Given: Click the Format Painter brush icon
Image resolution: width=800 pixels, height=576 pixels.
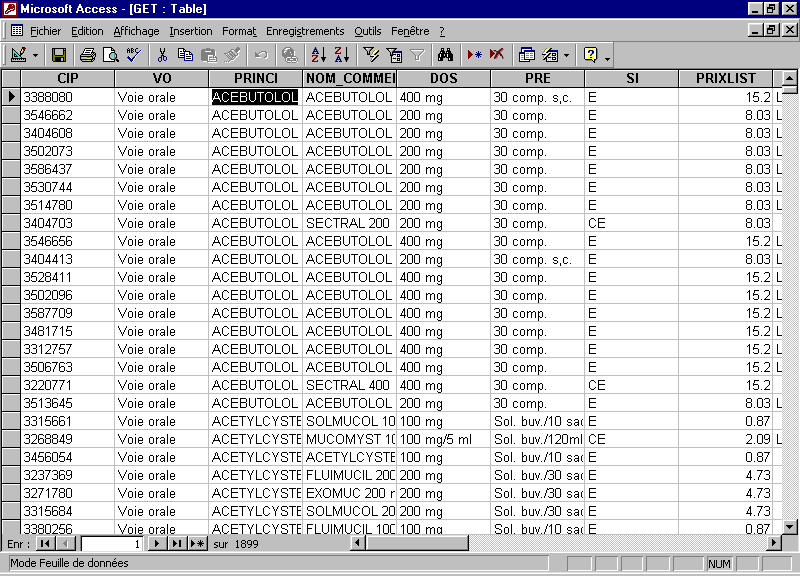Looking at the screenshot, I should click(x=232, y=55).
